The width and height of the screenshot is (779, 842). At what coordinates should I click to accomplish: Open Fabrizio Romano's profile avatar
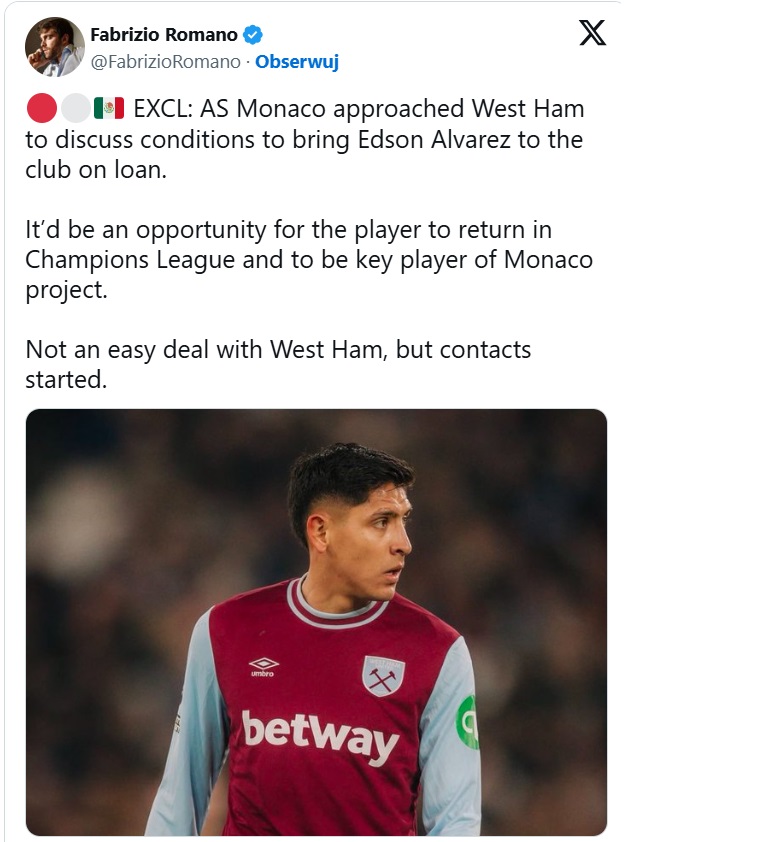click(54, 47)
